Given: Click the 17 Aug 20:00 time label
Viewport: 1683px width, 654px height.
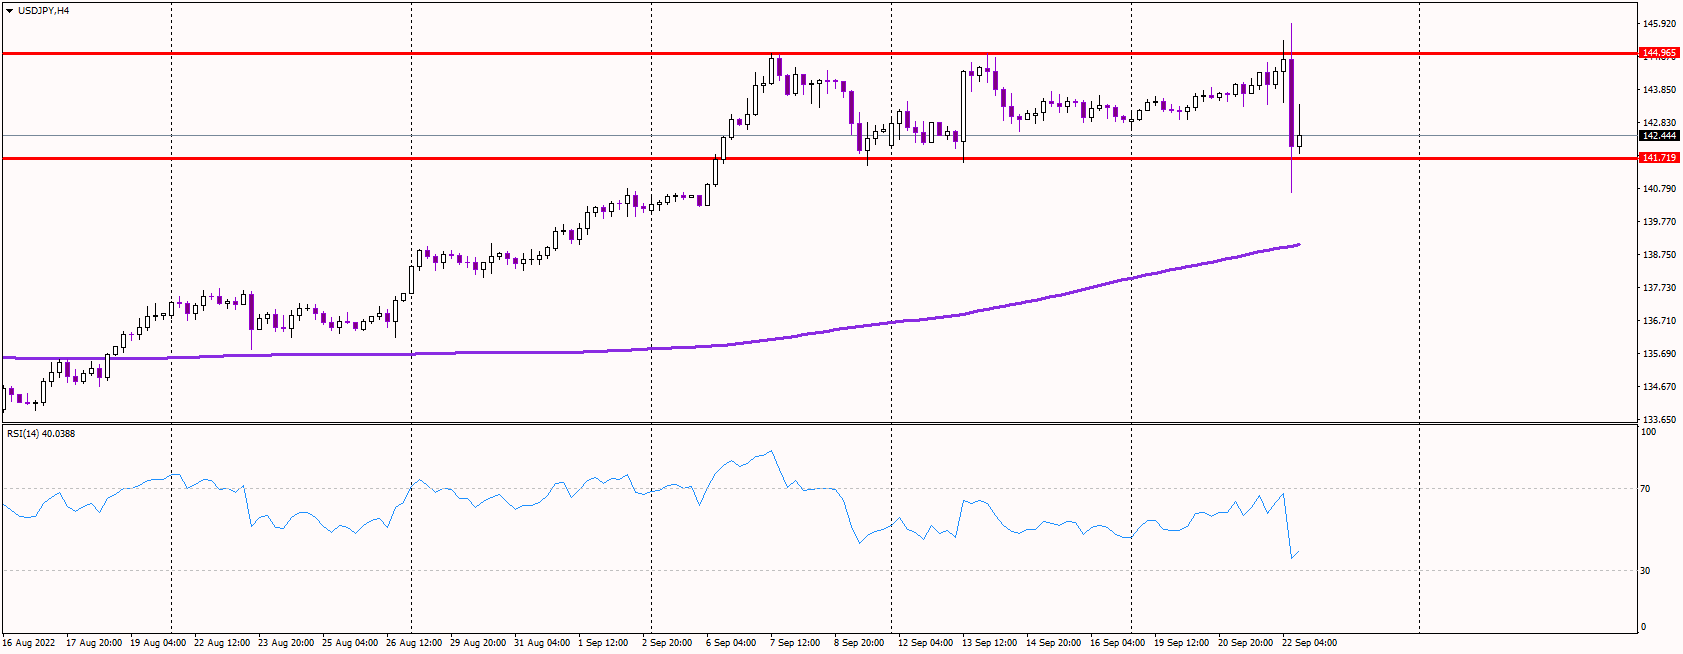Looking at the screenshot, I should pyautogui.click(x=94, y=643).
